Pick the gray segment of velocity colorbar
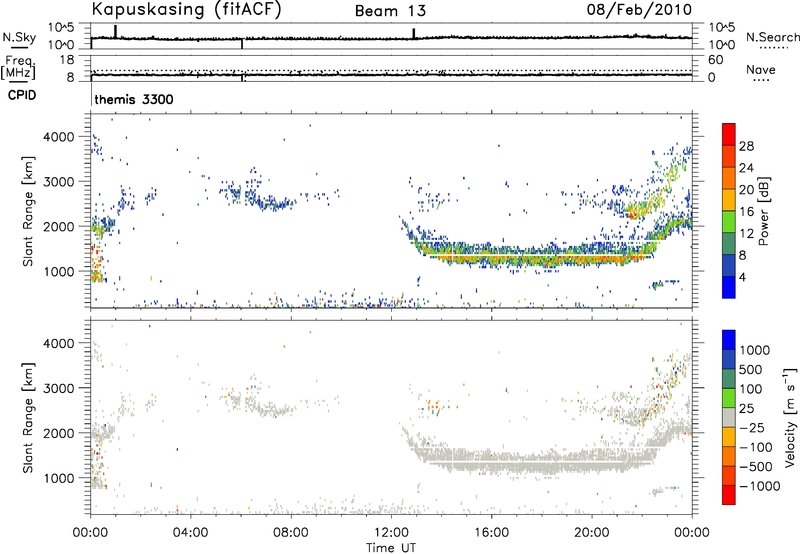Image resolution: width=800 pixels, height=554 pixels. [729, 417]
